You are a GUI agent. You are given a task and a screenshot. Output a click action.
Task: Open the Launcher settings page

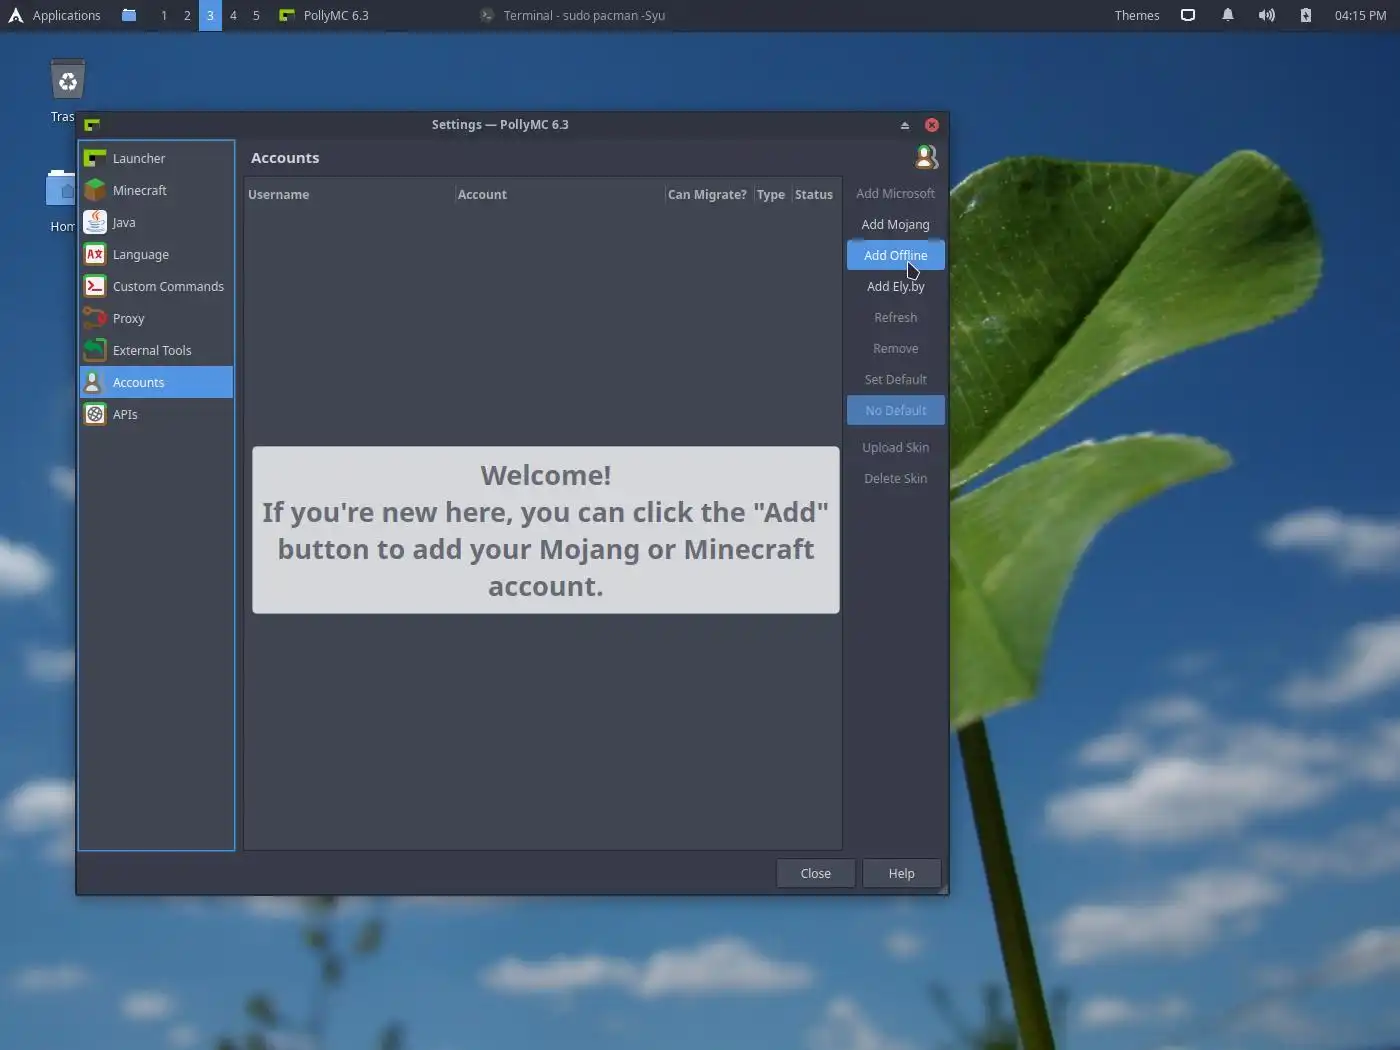tap(156, 158)
